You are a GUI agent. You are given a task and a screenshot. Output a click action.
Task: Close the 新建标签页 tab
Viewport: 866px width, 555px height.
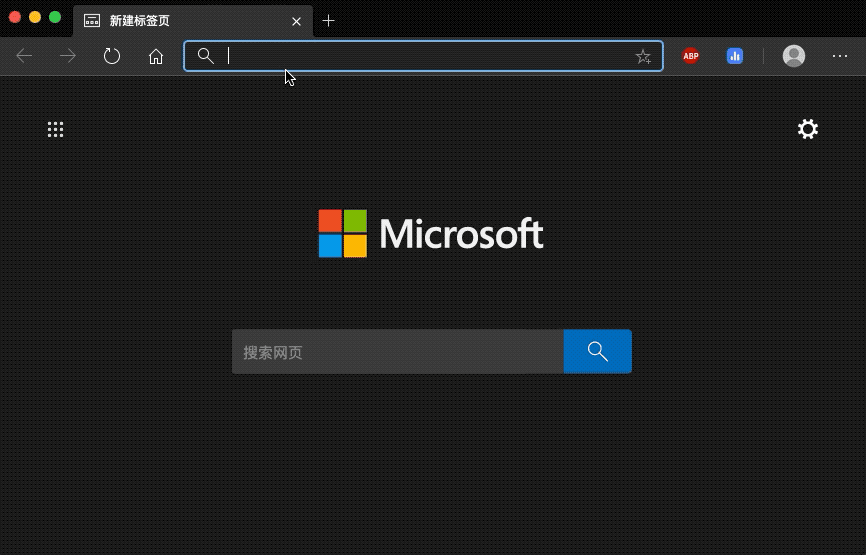pyautogui.click(x=297, y=20)
